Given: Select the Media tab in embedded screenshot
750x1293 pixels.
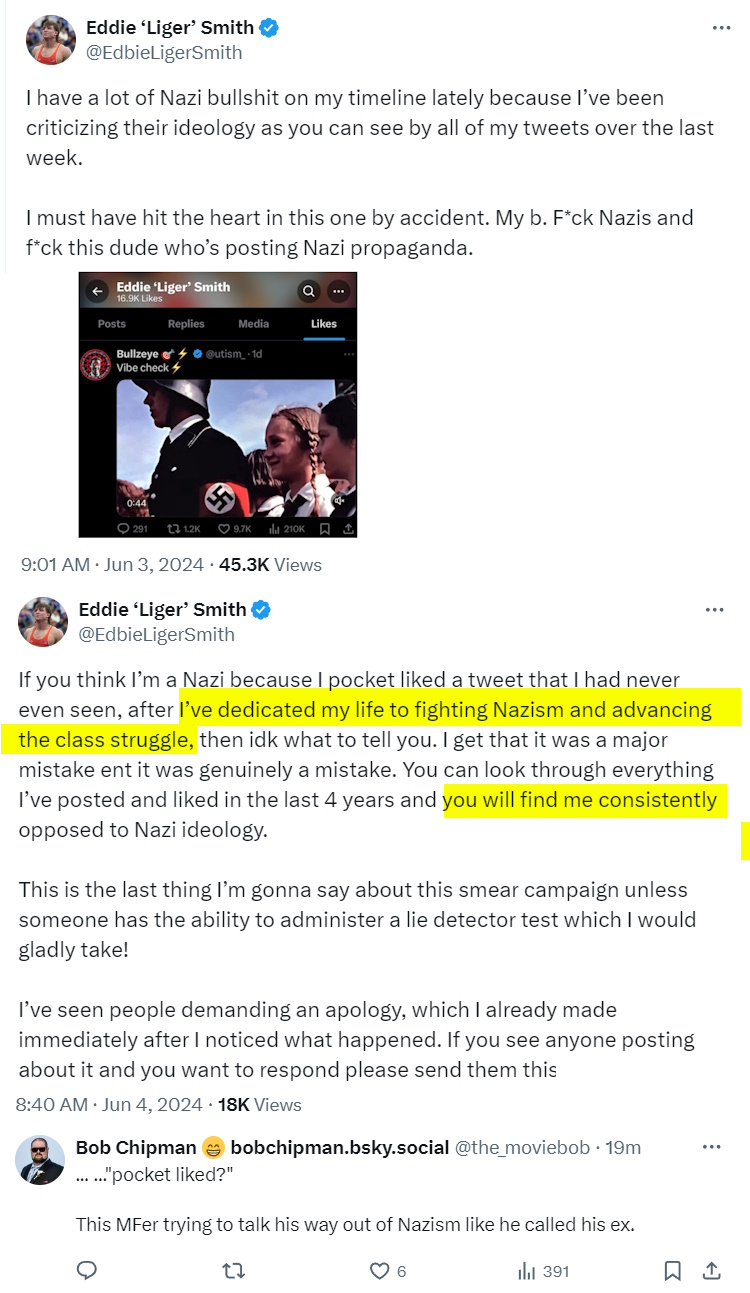Looking at the screenshot, I should click(x=254, y=324).
